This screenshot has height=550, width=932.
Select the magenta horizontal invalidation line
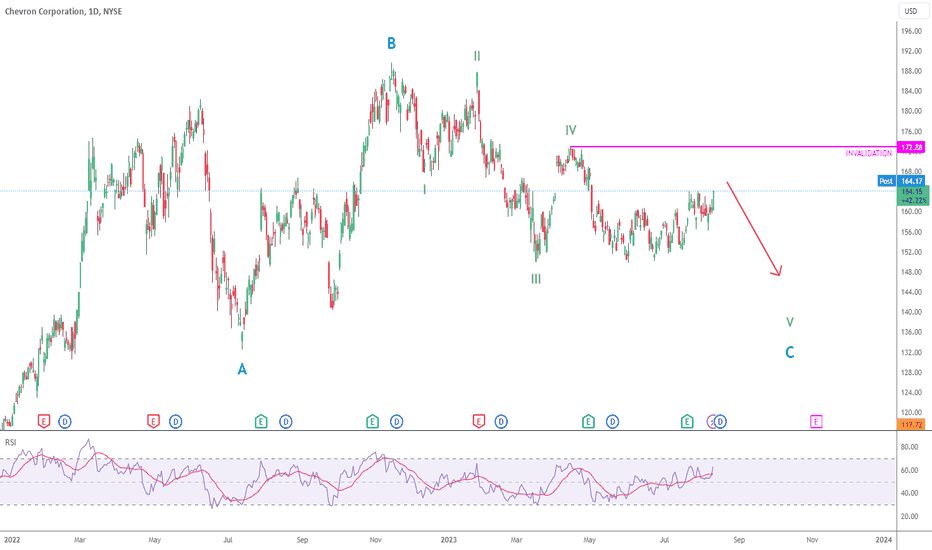(x=732, y=146)
